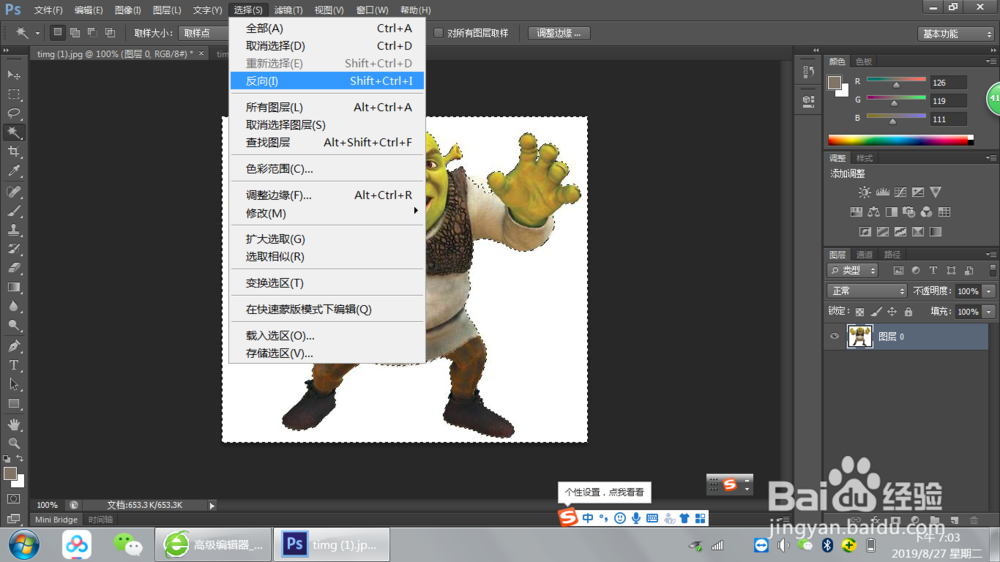Open the Mini Bridge panel
The image size is (1000, 562).
point(56,520)
